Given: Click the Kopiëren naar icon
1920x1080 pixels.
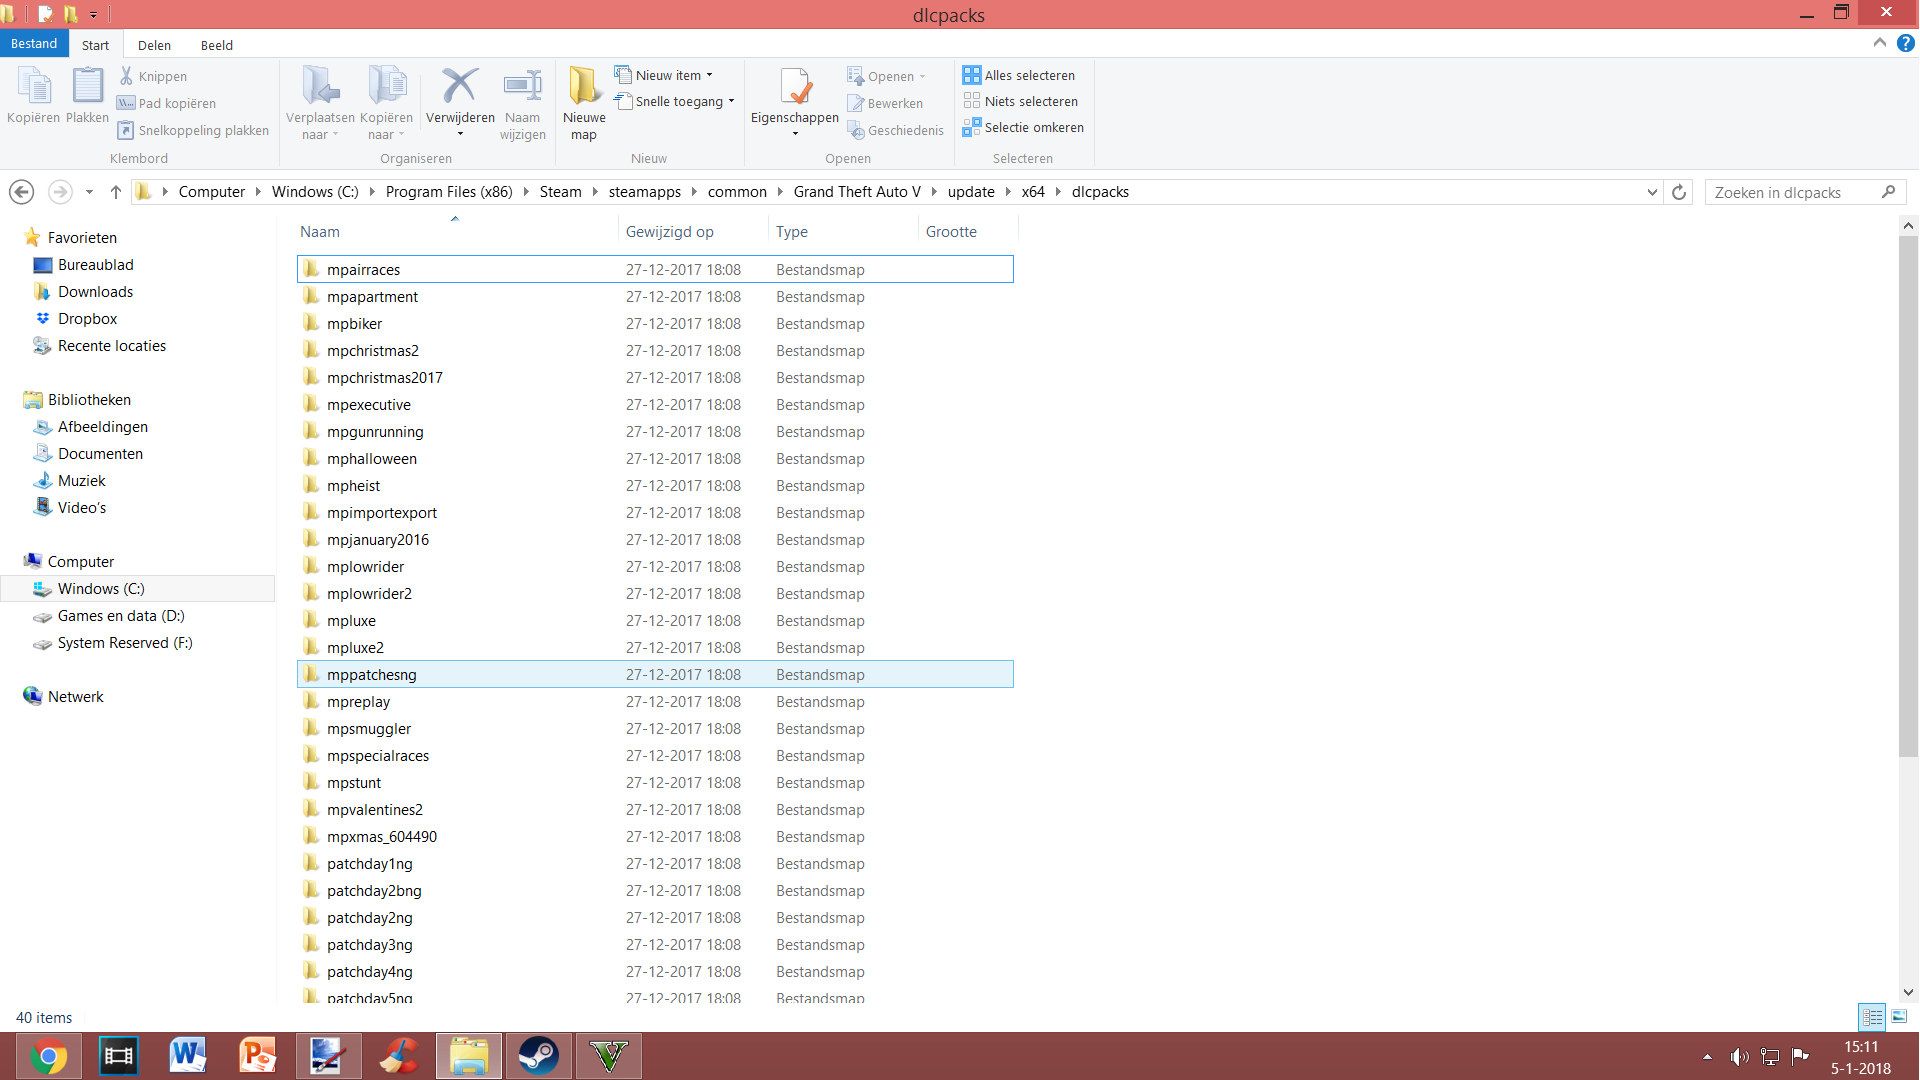Looking at the screenshot, I should tap(386, 87).
